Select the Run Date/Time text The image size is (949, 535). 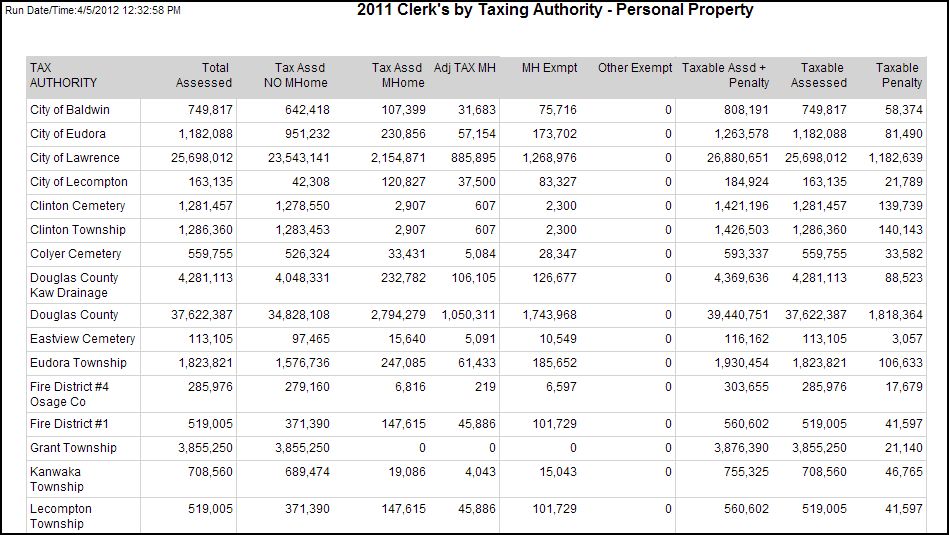coord(93,10)
